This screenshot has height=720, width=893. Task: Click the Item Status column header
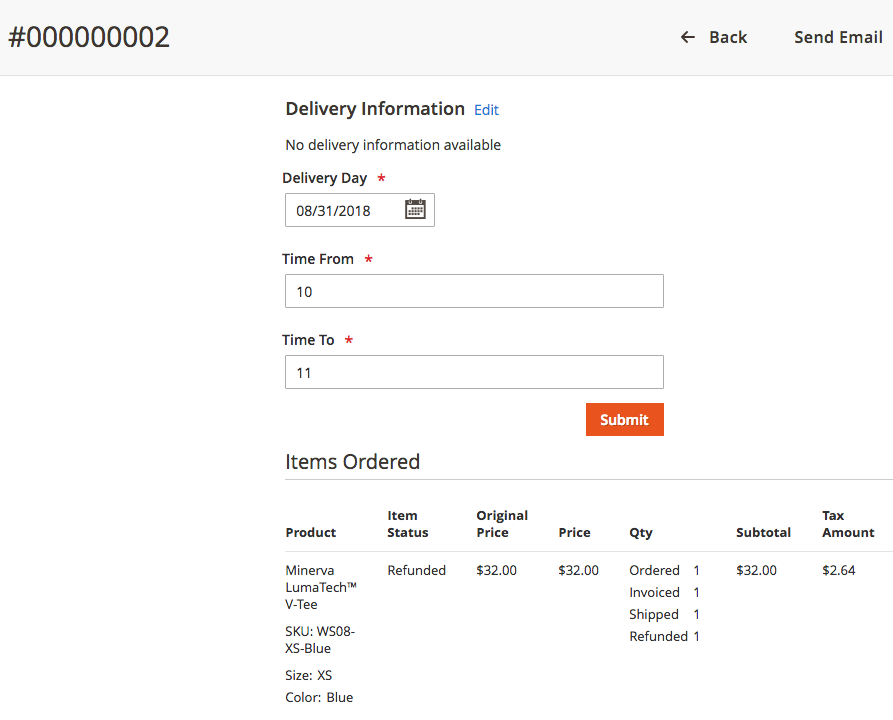pos(408,524)
